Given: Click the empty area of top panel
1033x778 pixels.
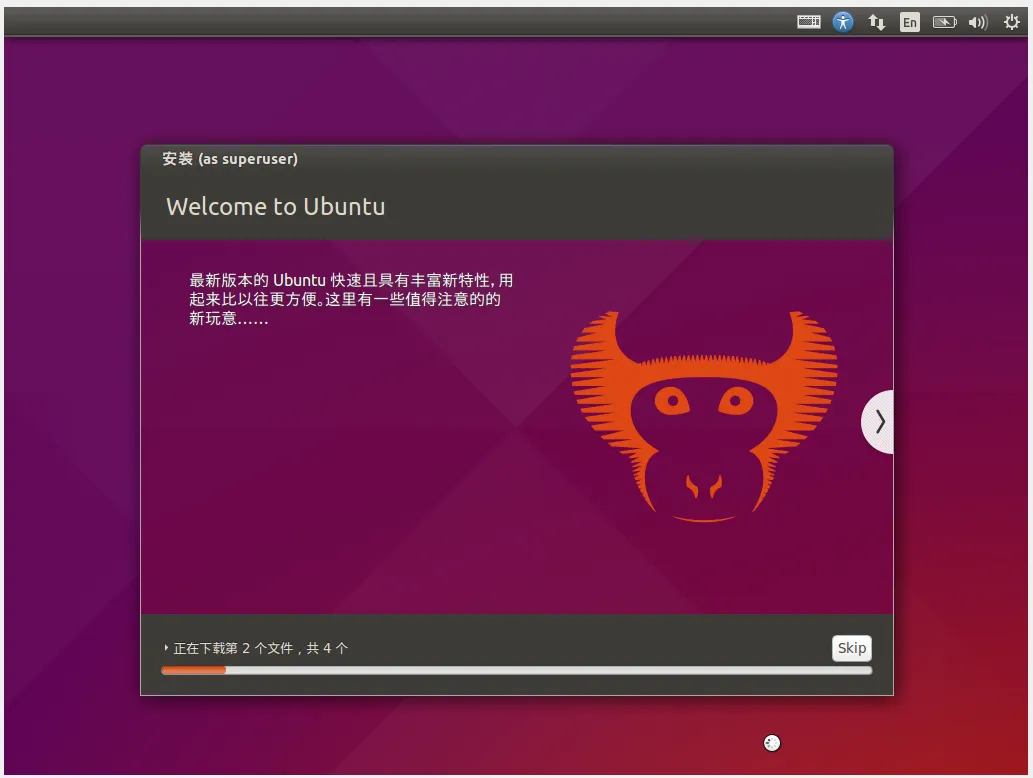Looking at the screenshot, I should [400, 22].
